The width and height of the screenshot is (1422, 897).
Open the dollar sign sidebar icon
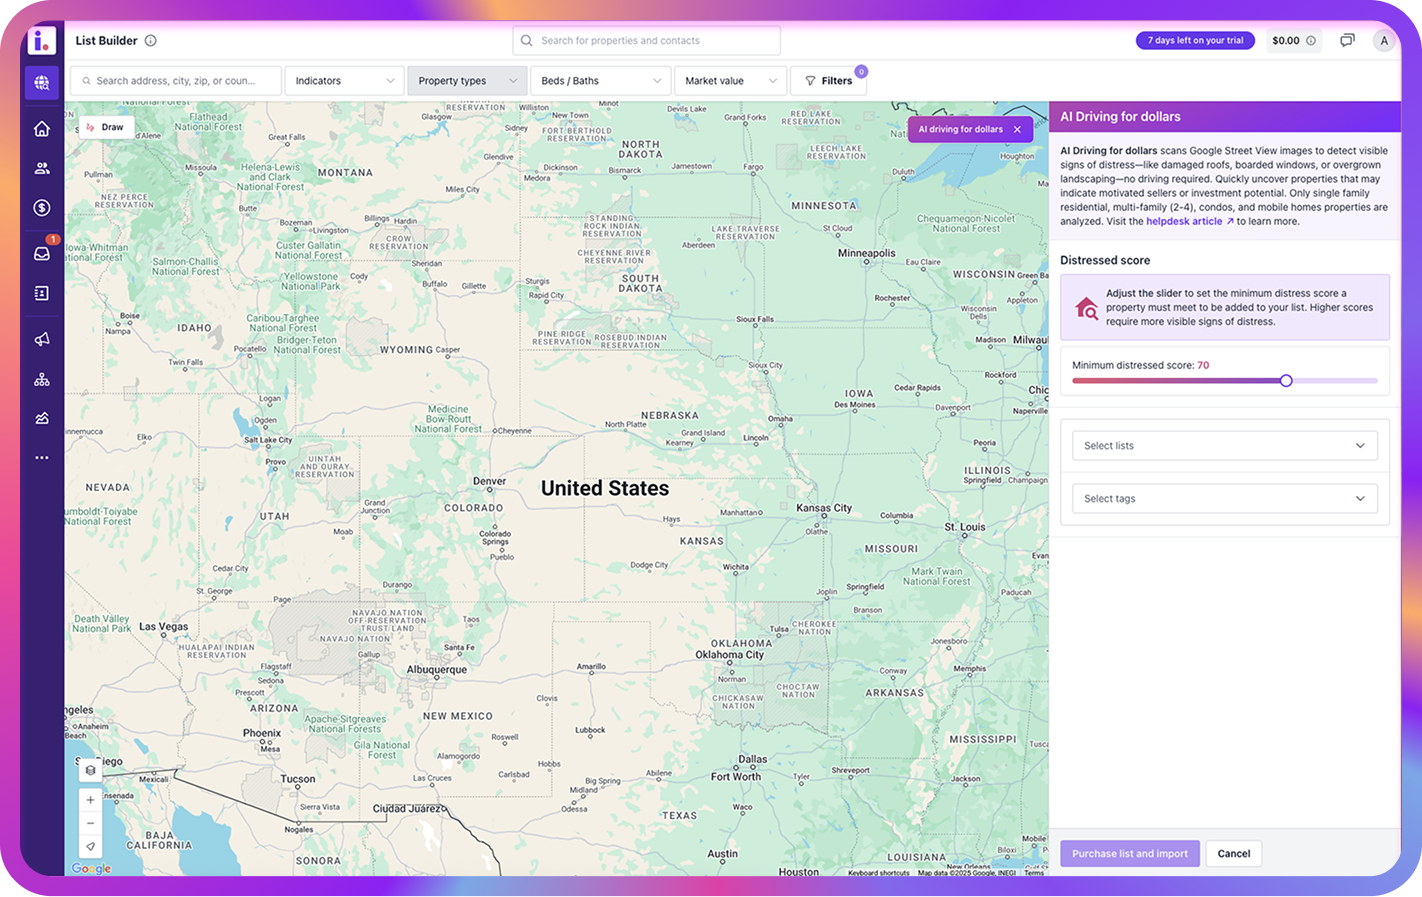[42, 208]
